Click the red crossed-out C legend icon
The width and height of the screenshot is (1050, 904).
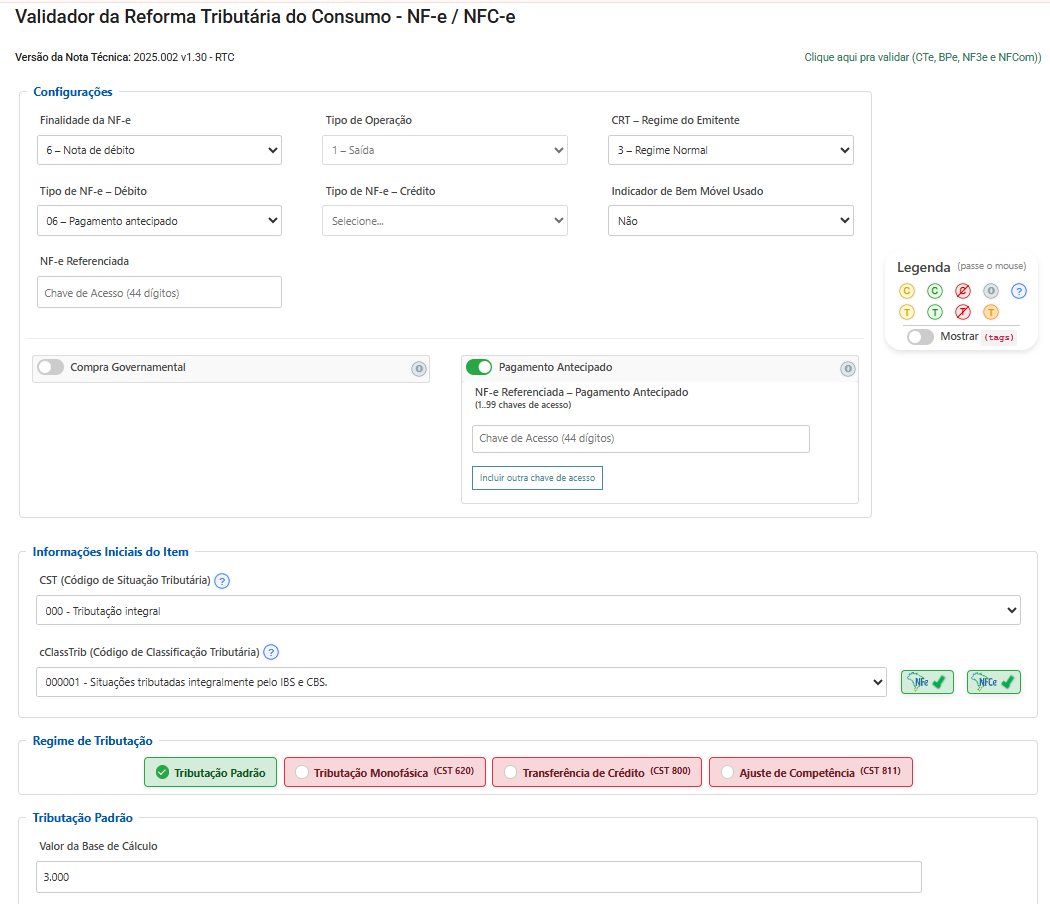coord(963,291)
